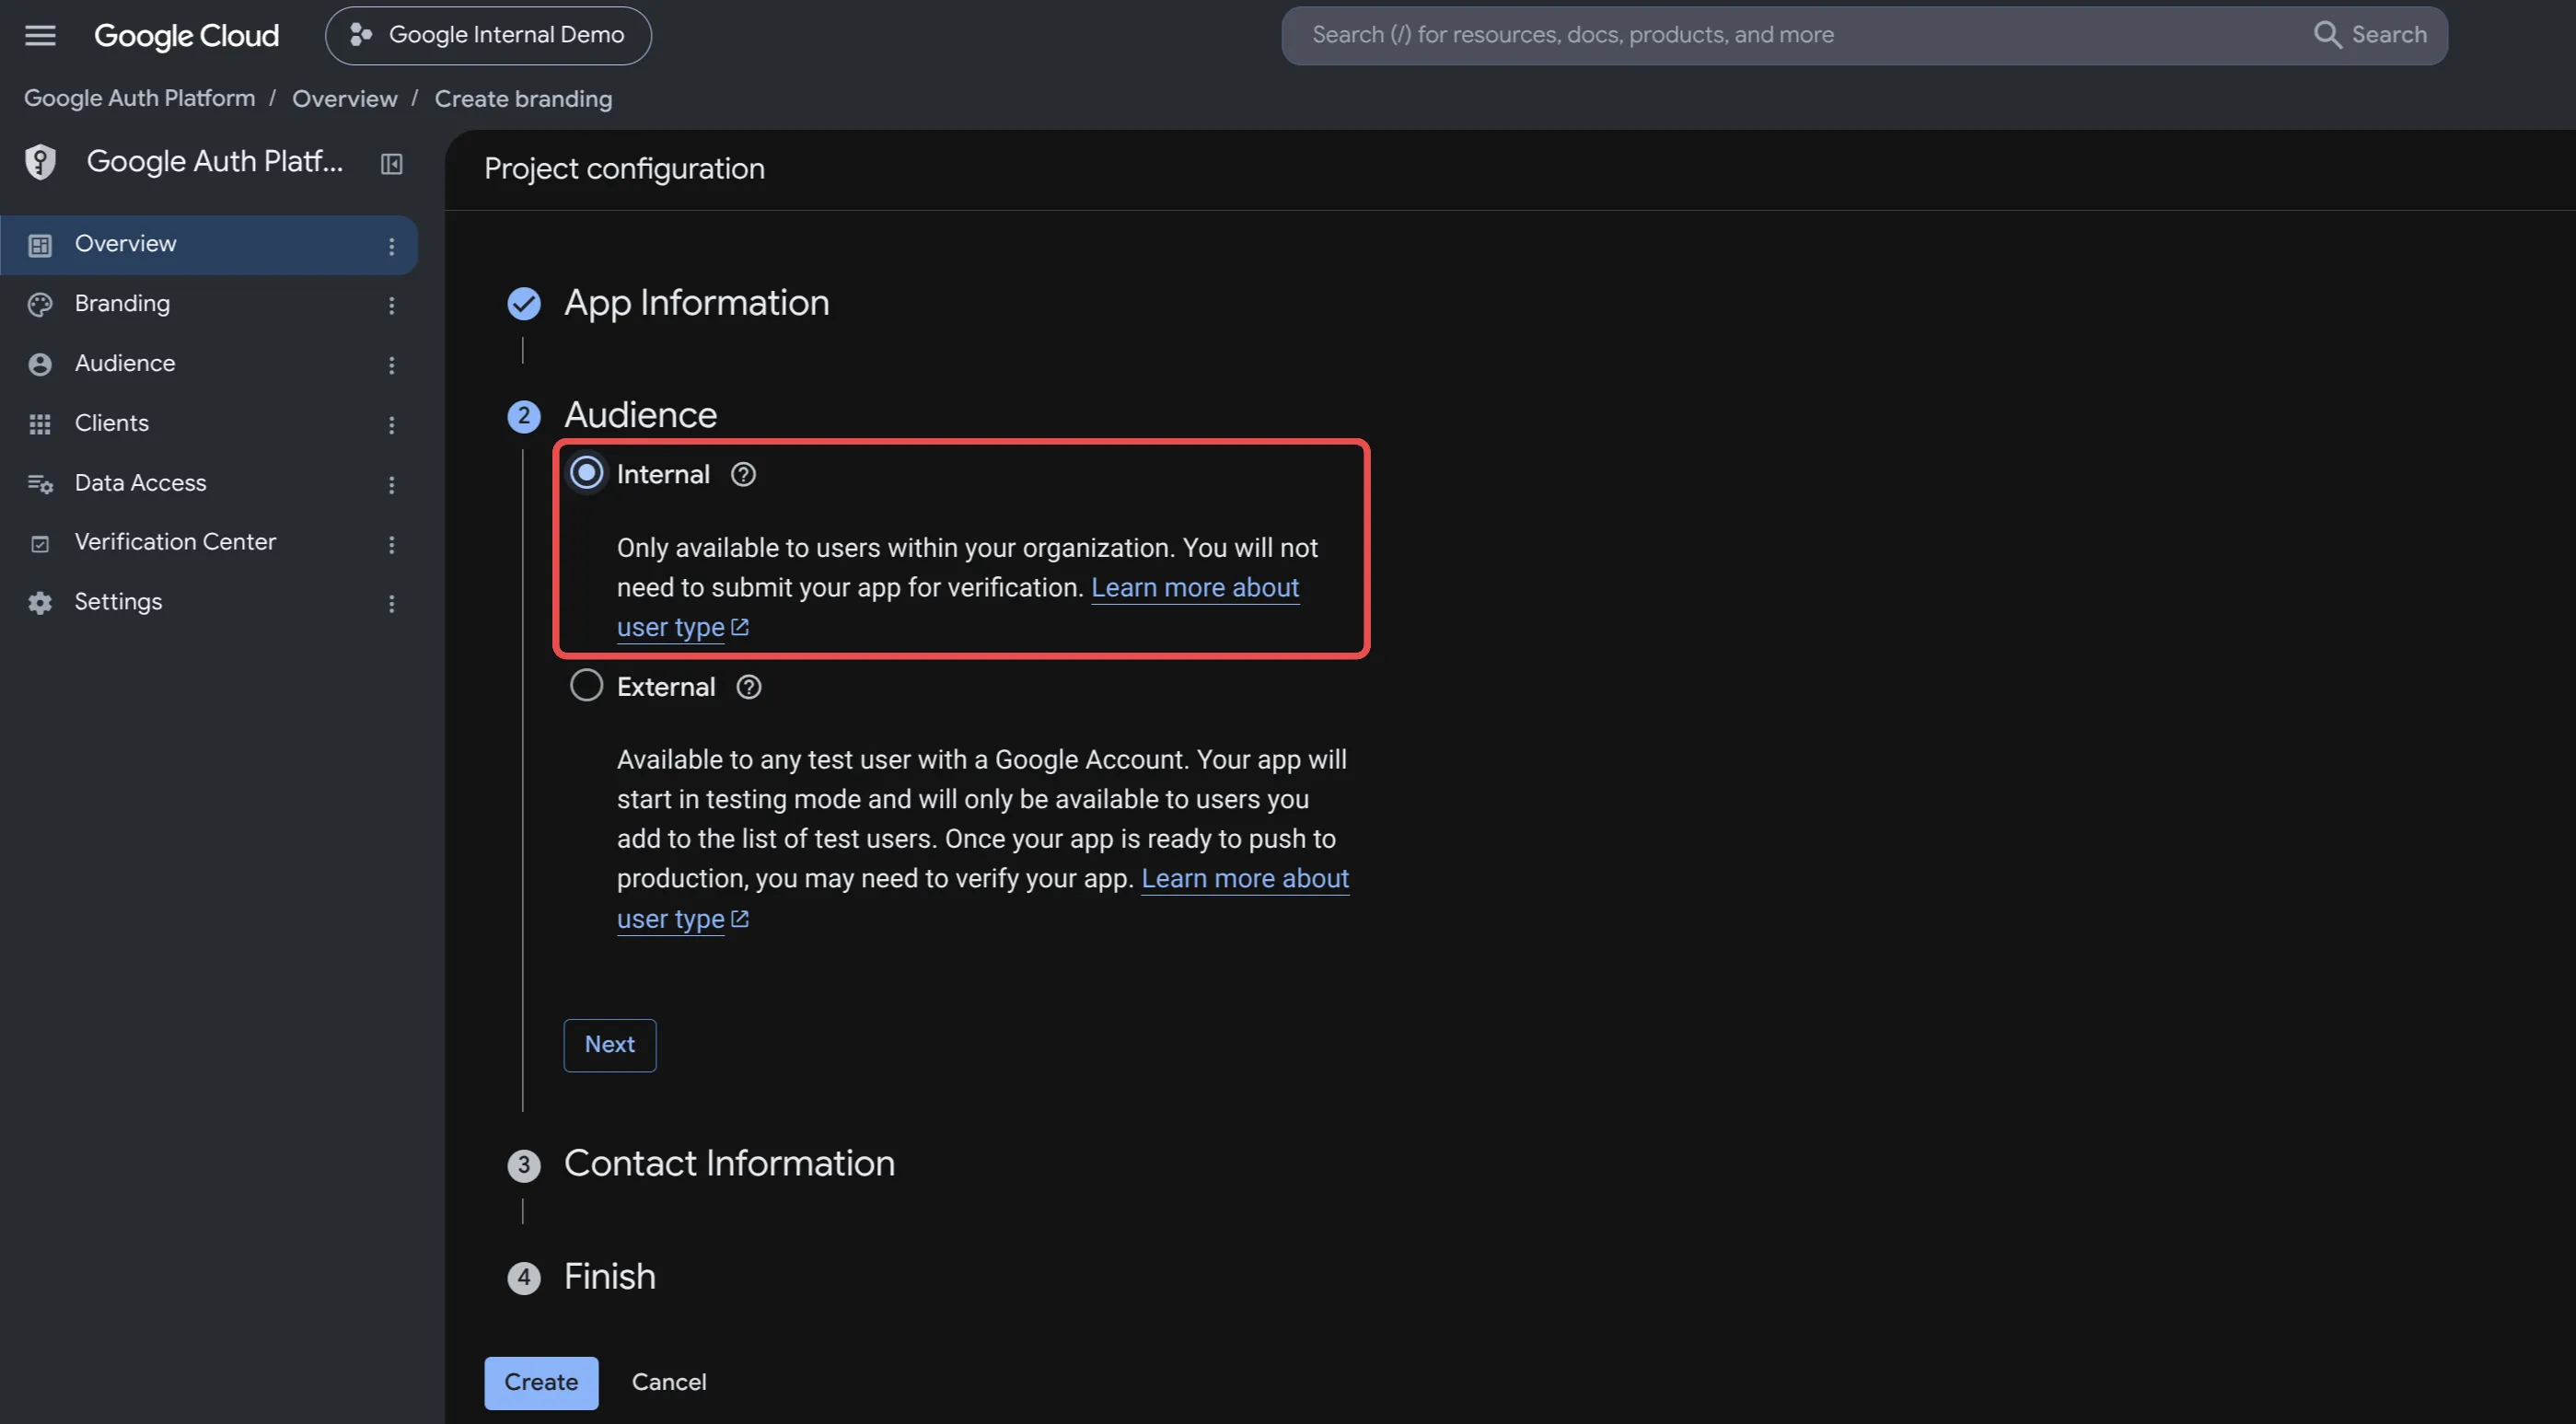Click the Search magnifier button
The width and height of the screenshot is (2576, 1424).
pyautogui.click(x=2369, y=35)
